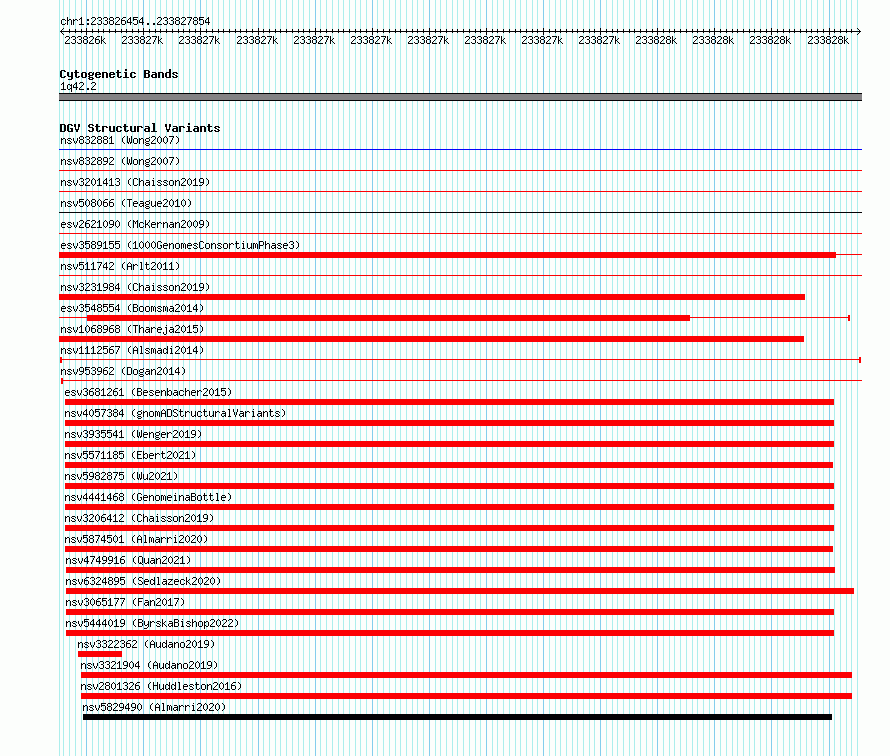Click nsv5874501 (Almarri2020) variant label
The width and height of the screenshot is (890, 756).
(136, 539)
